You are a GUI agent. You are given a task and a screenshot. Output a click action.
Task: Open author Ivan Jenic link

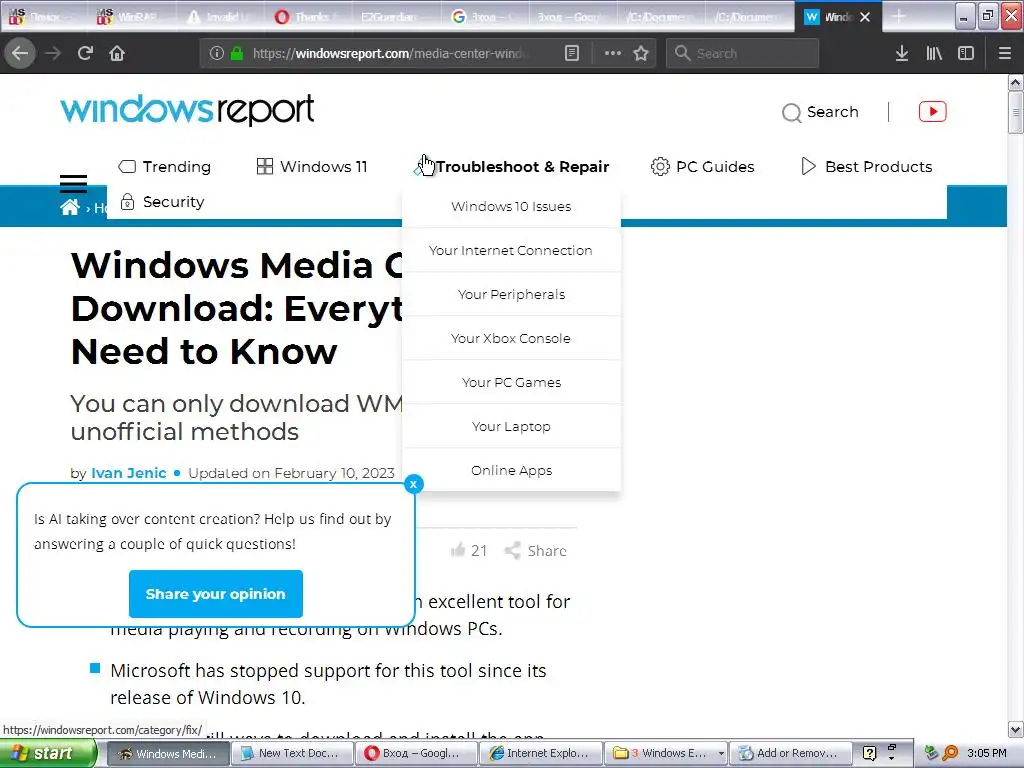[129, 473]
